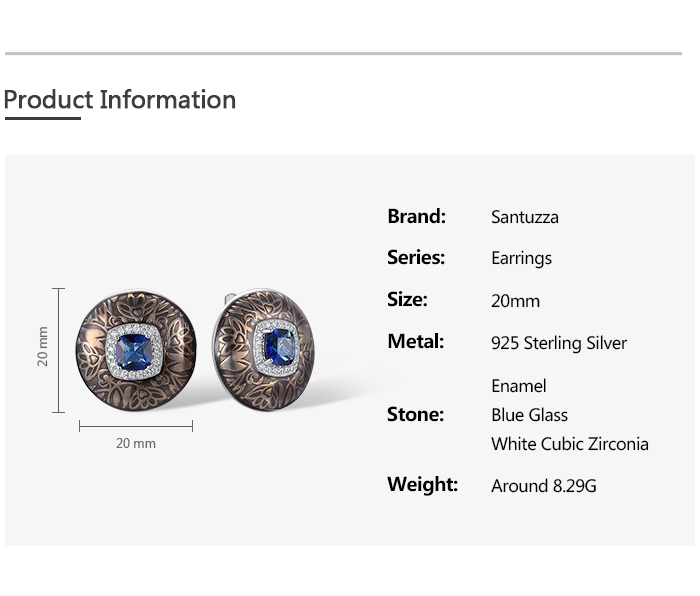Click the Series: label

(416, 258)
